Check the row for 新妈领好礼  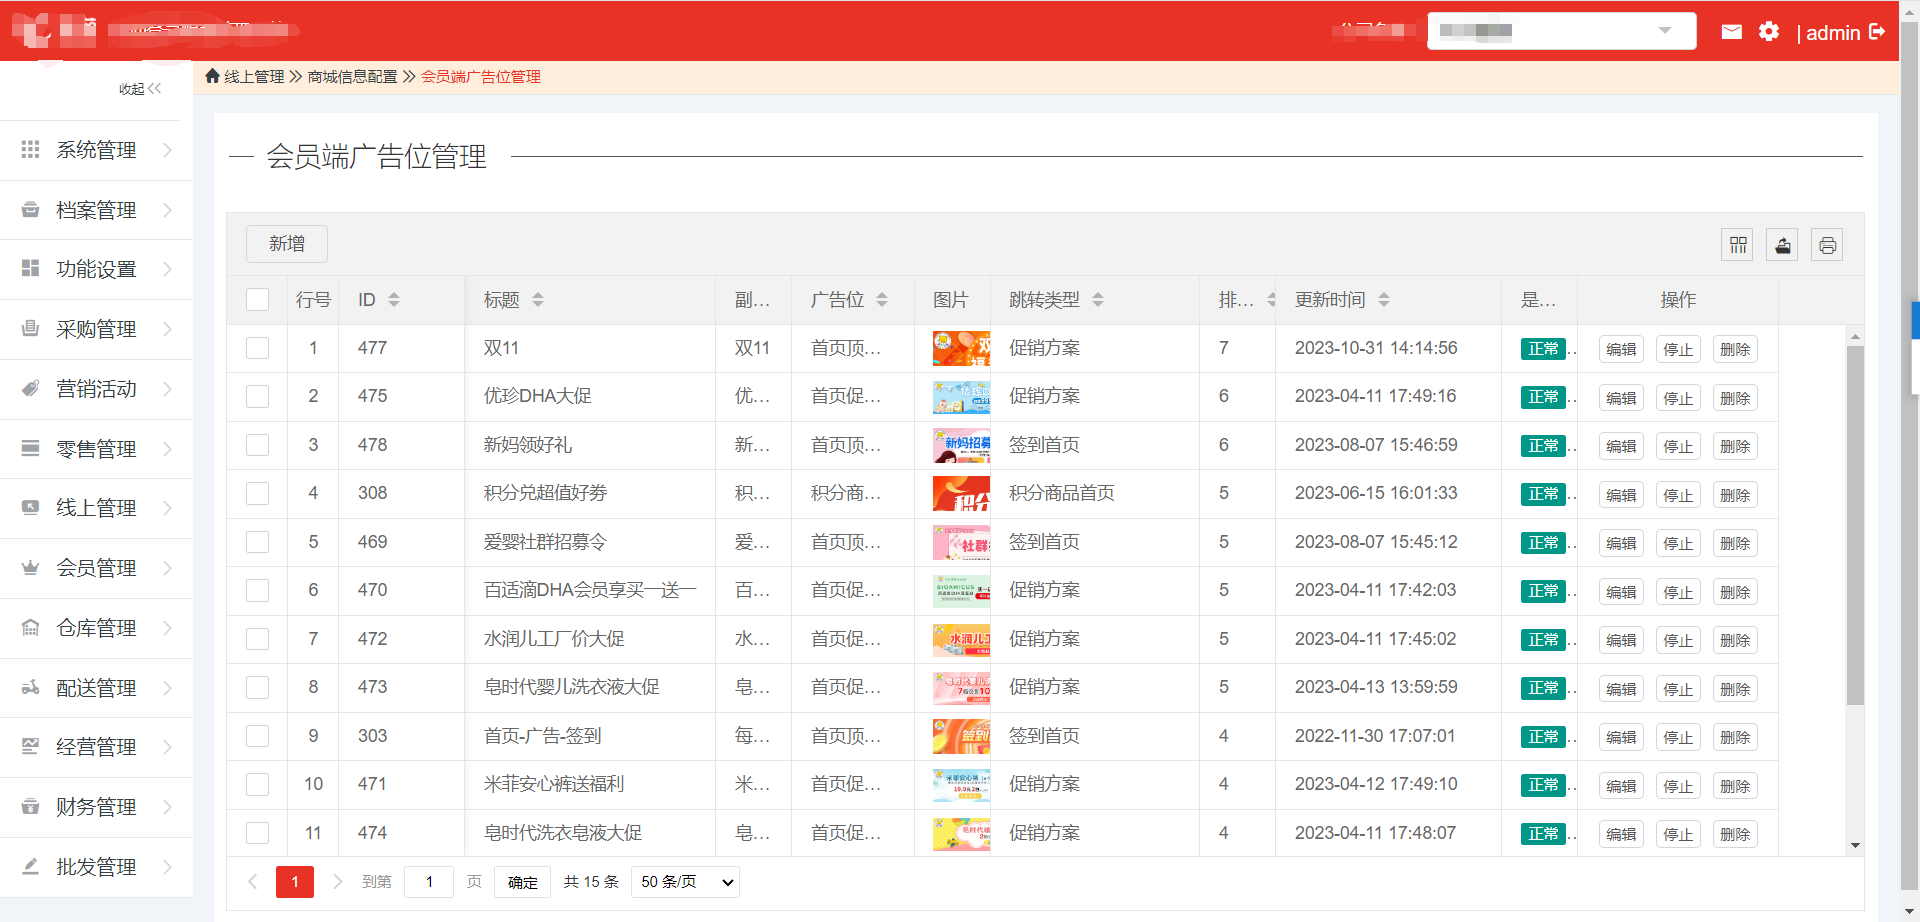tap(258, 445)
